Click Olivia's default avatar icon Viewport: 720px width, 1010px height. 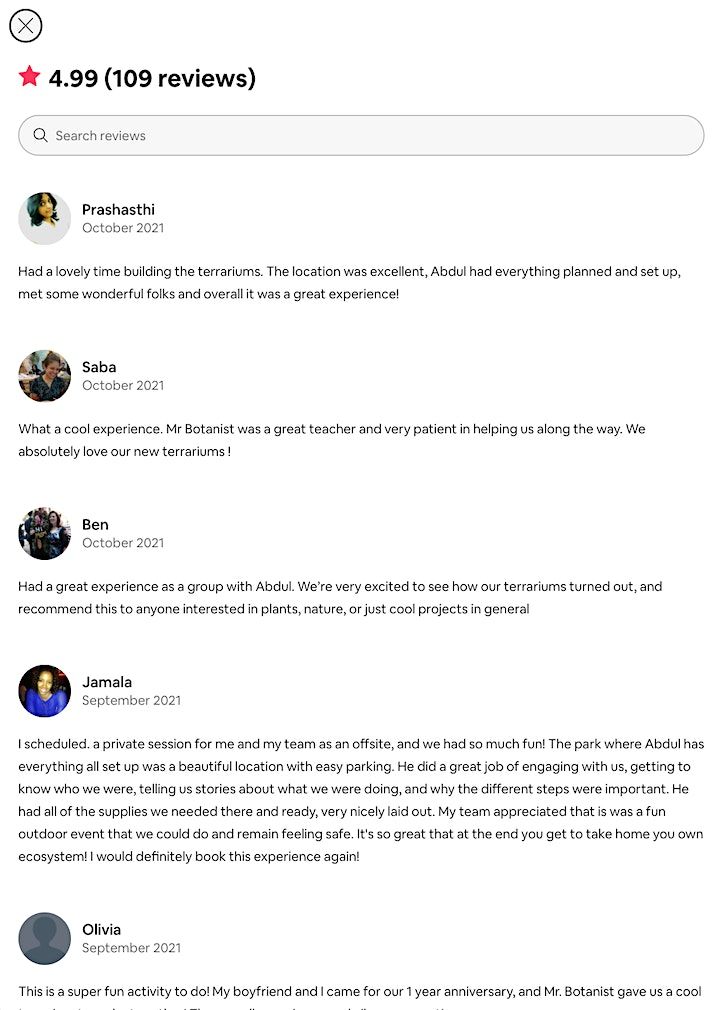[x=45, y=938]
